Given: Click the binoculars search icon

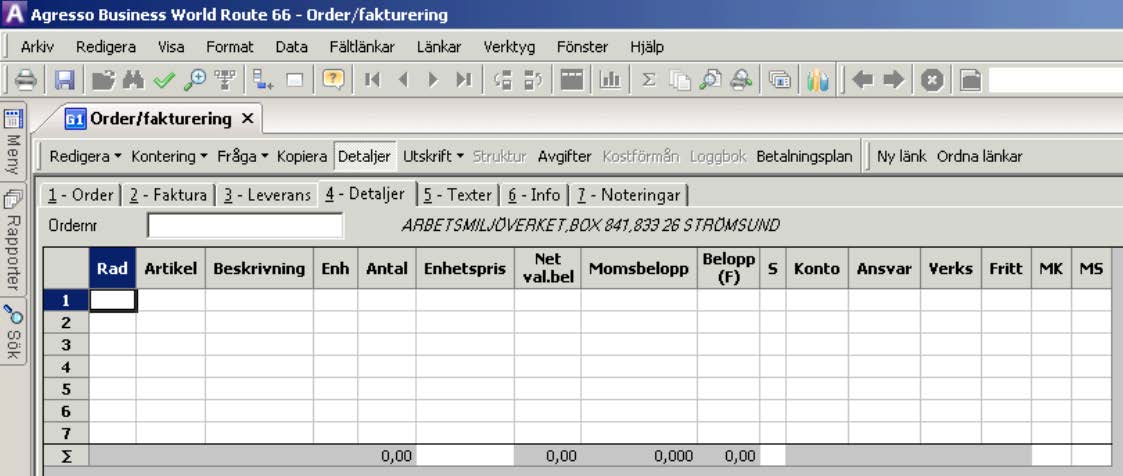Looking at the screenshot, I should 133,79.
